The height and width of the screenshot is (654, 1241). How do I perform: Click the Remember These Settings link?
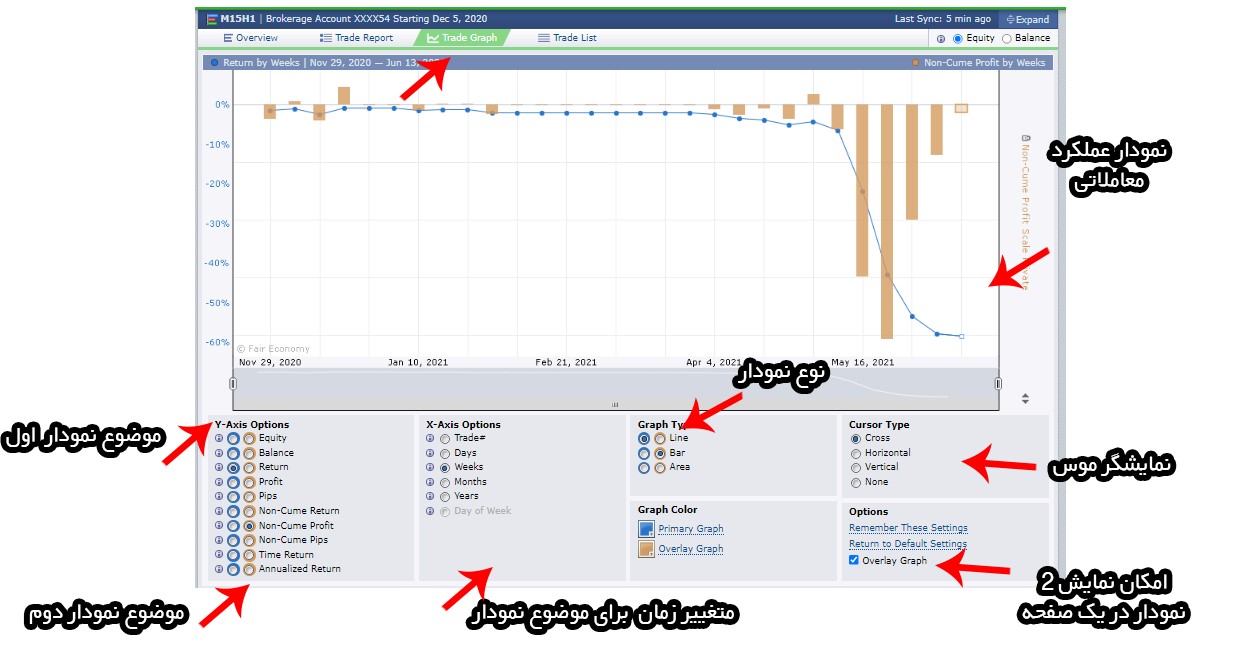click(908, 528)
